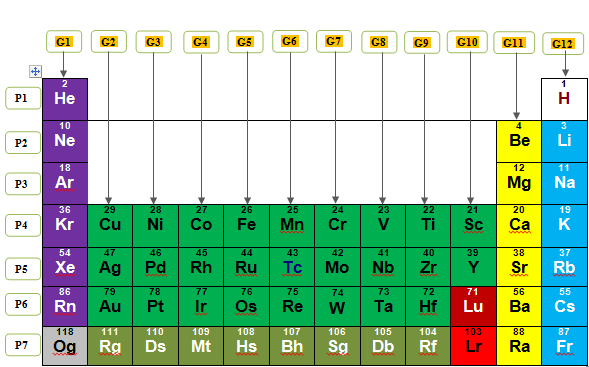Select the Sr strontium cell
This screenshot has height=367, width=589.
[x=519, y=267]
